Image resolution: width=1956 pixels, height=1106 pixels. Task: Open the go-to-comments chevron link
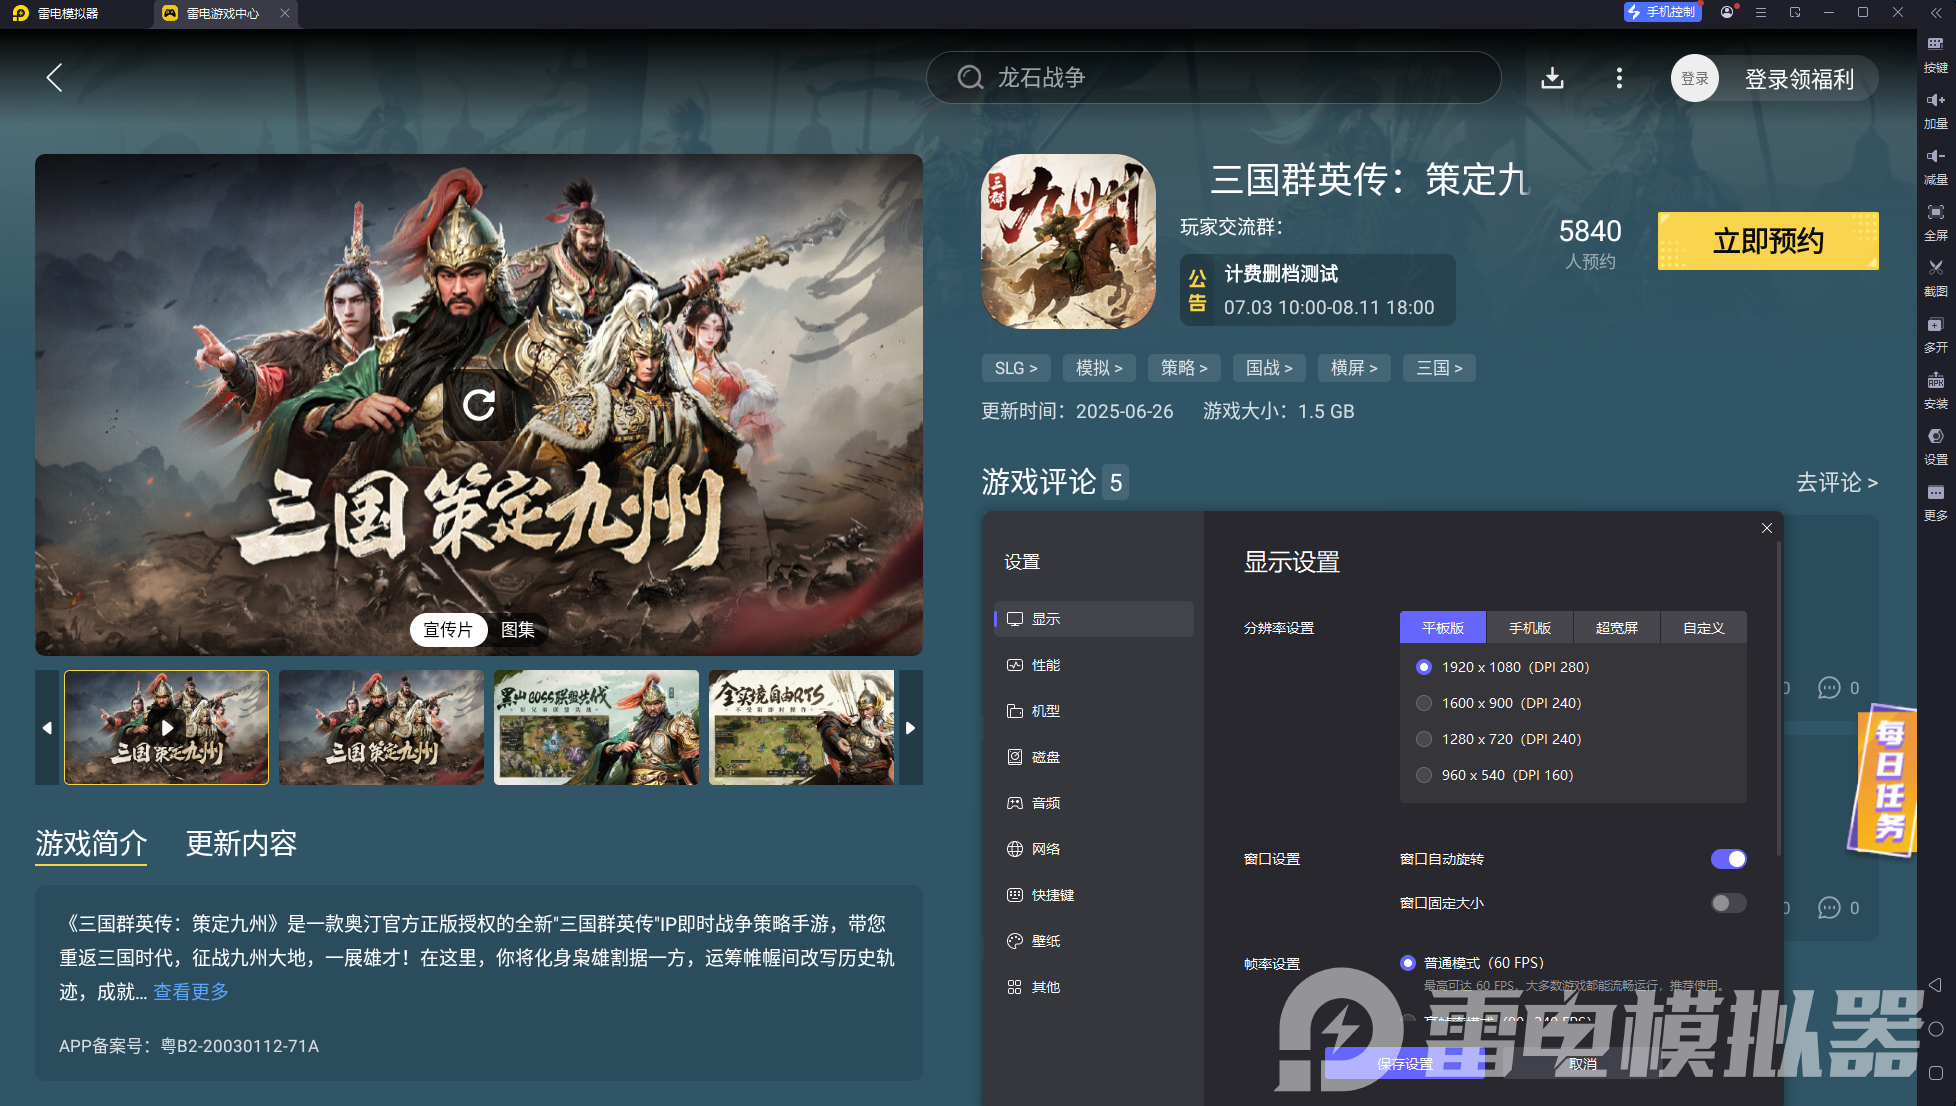click(1836, 483)
